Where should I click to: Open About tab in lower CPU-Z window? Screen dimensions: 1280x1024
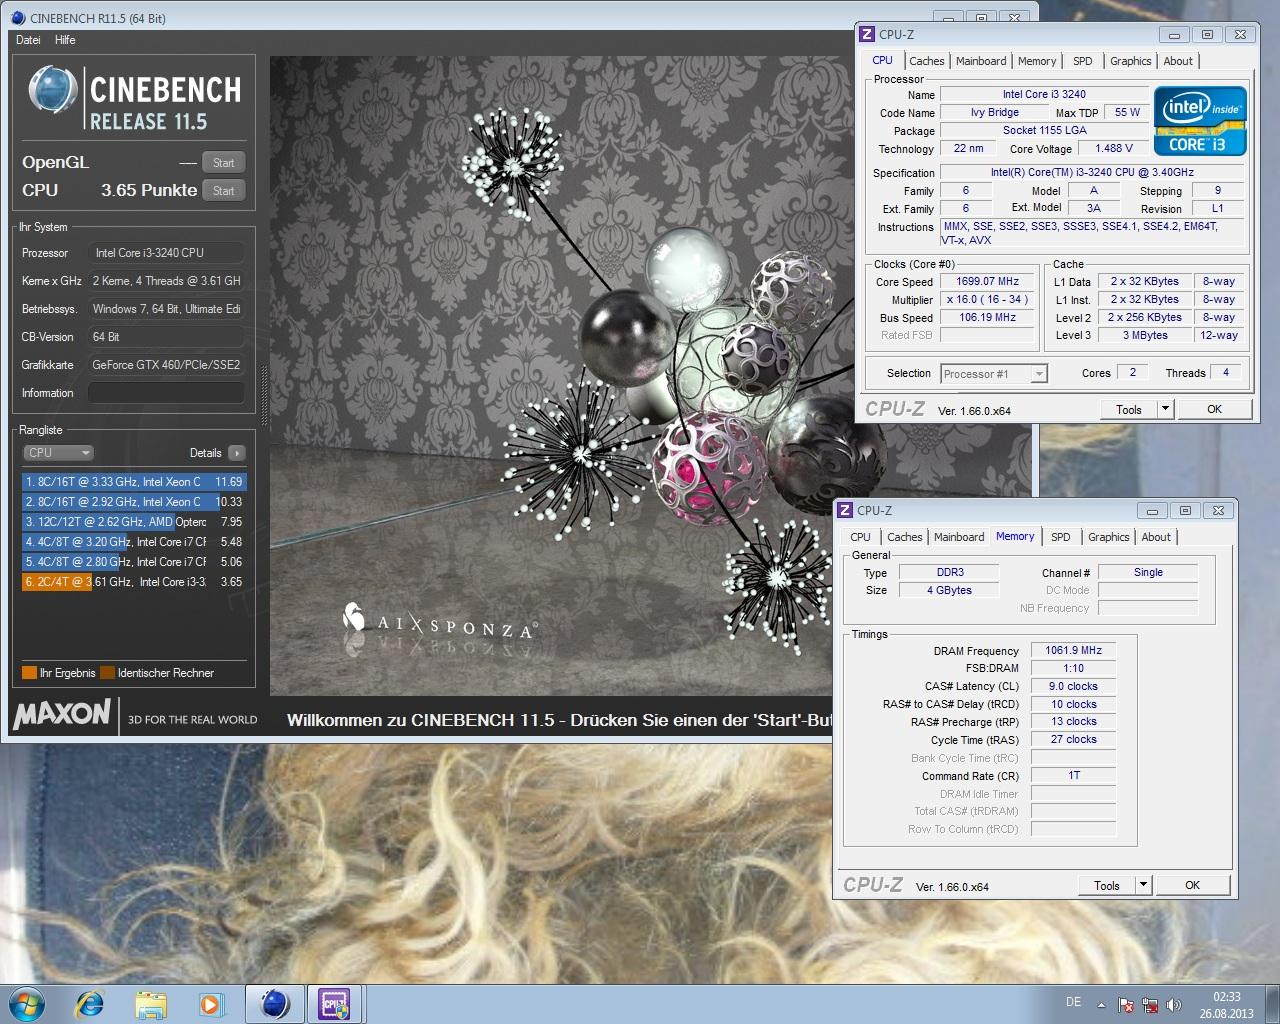click(x=1156, y=537)
